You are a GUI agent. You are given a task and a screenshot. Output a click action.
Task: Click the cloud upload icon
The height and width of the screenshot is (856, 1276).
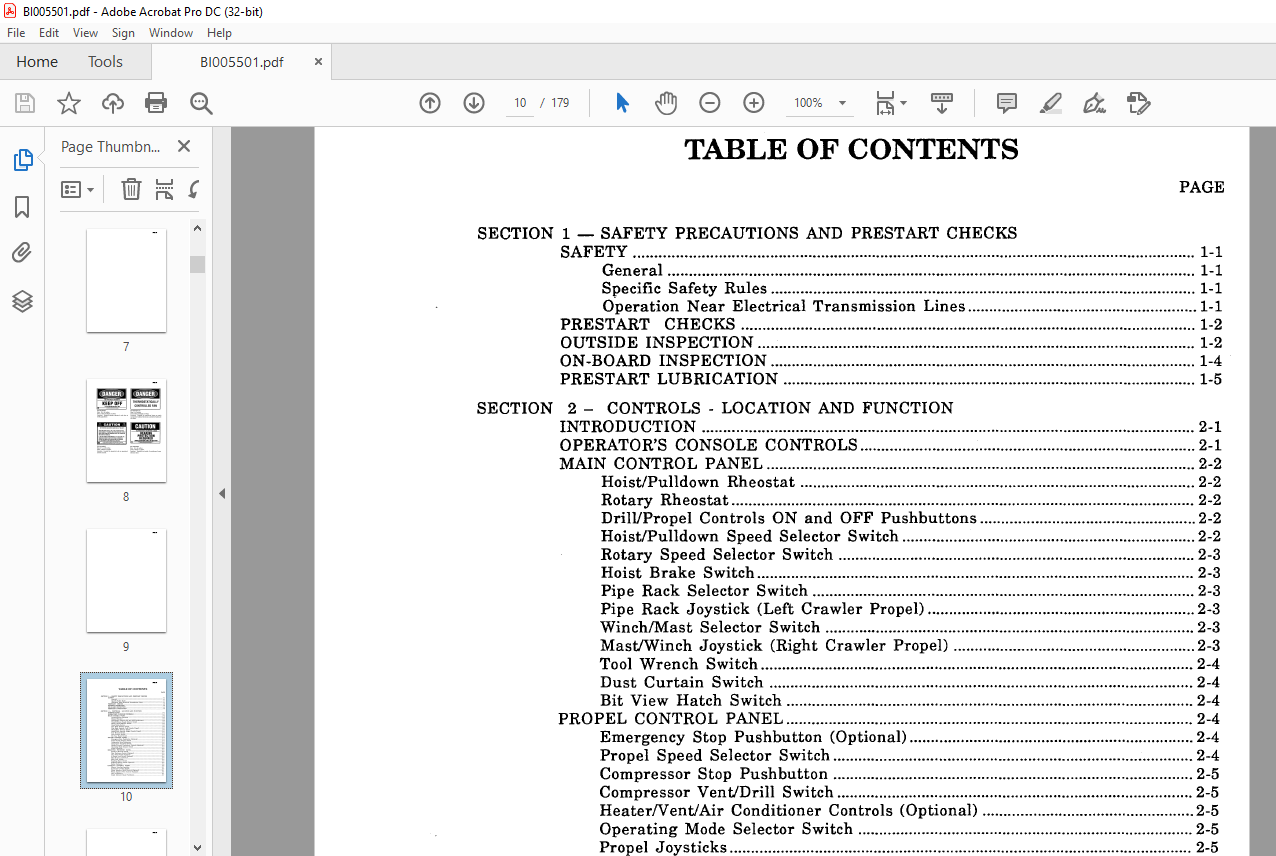point(113,103)
